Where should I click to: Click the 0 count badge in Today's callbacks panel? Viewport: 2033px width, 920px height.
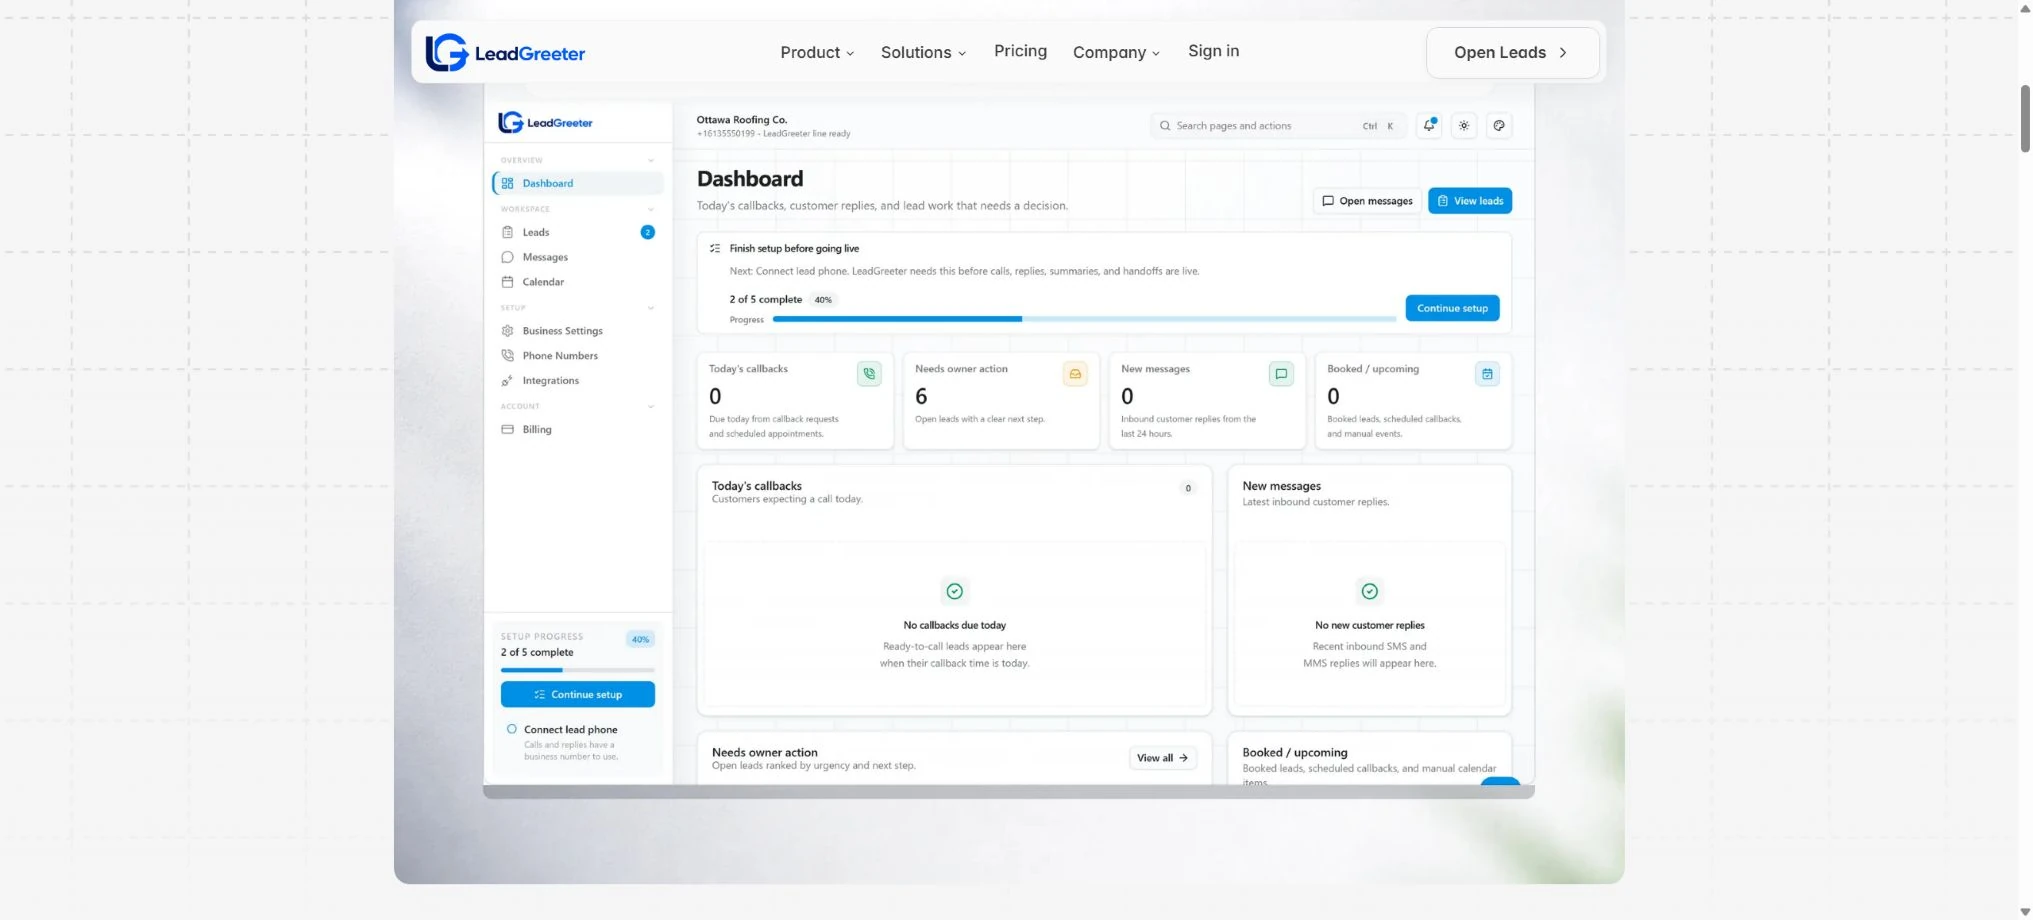click(x=1188, y=488)
